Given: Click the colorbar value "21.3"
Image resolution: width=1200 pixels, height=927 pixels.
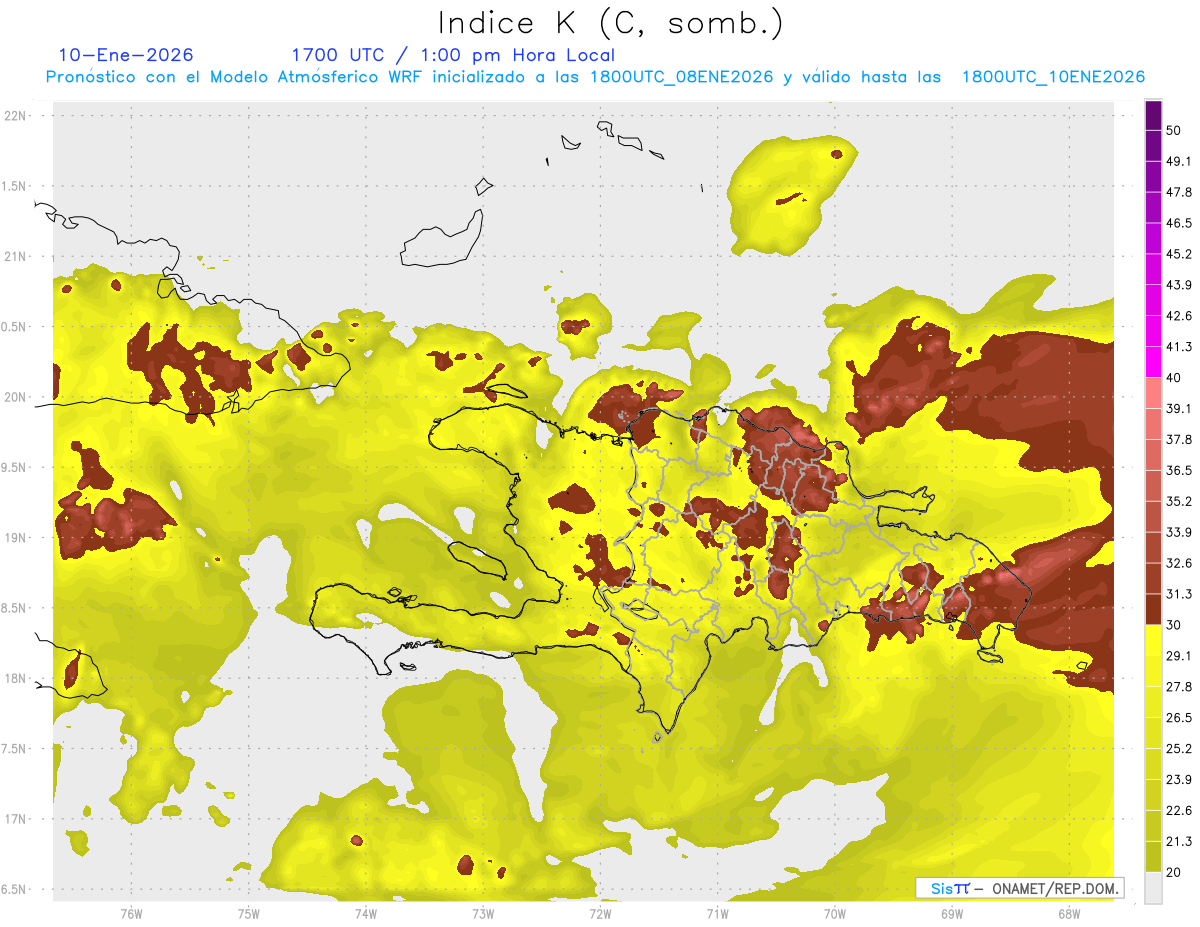Looking at the screenshot, I should pyautogui.click(x=1179, y=841).
